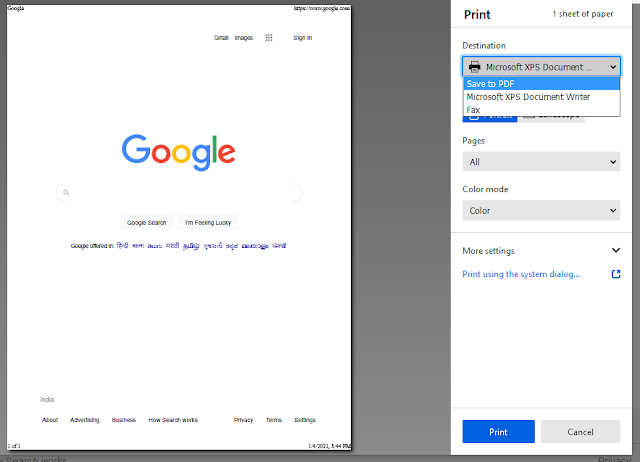Click the 'Google offered in:' text
640x462 pixels.
point(92,246)
